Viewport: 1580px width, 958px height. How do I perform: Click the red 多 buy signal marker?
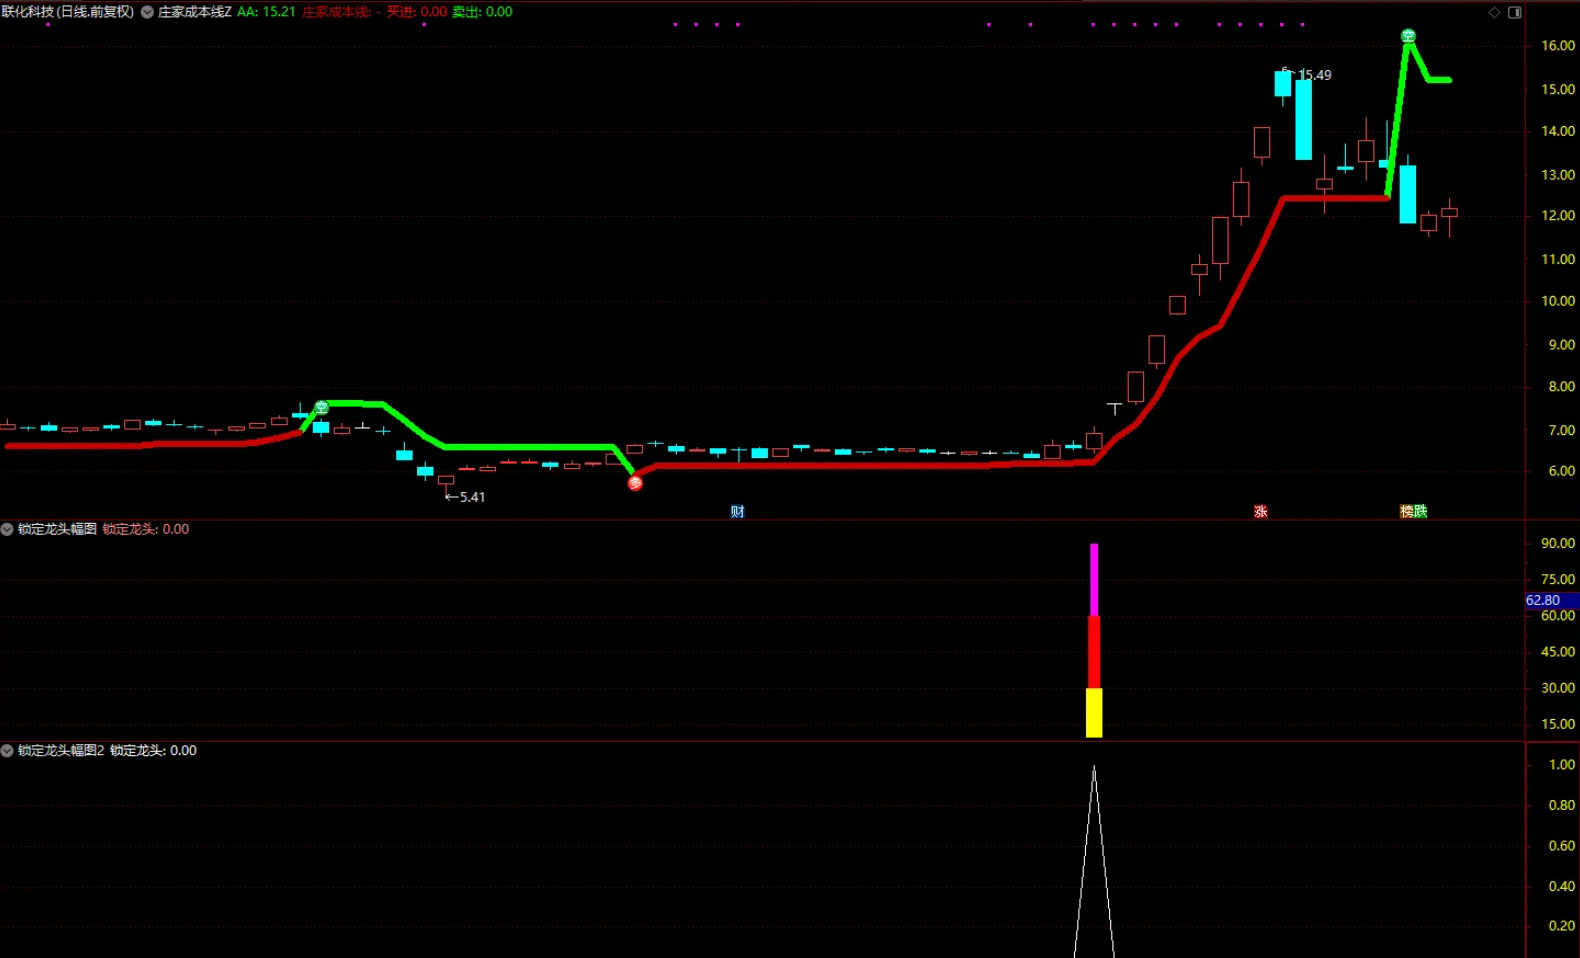pyautogui.click(x=635, y=483)
